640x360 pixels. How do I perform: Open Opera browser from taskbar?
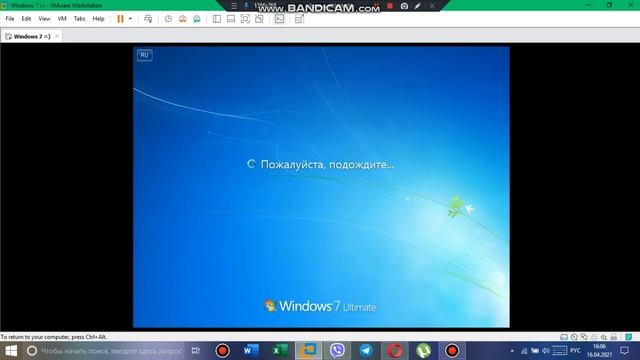point(394,351)
